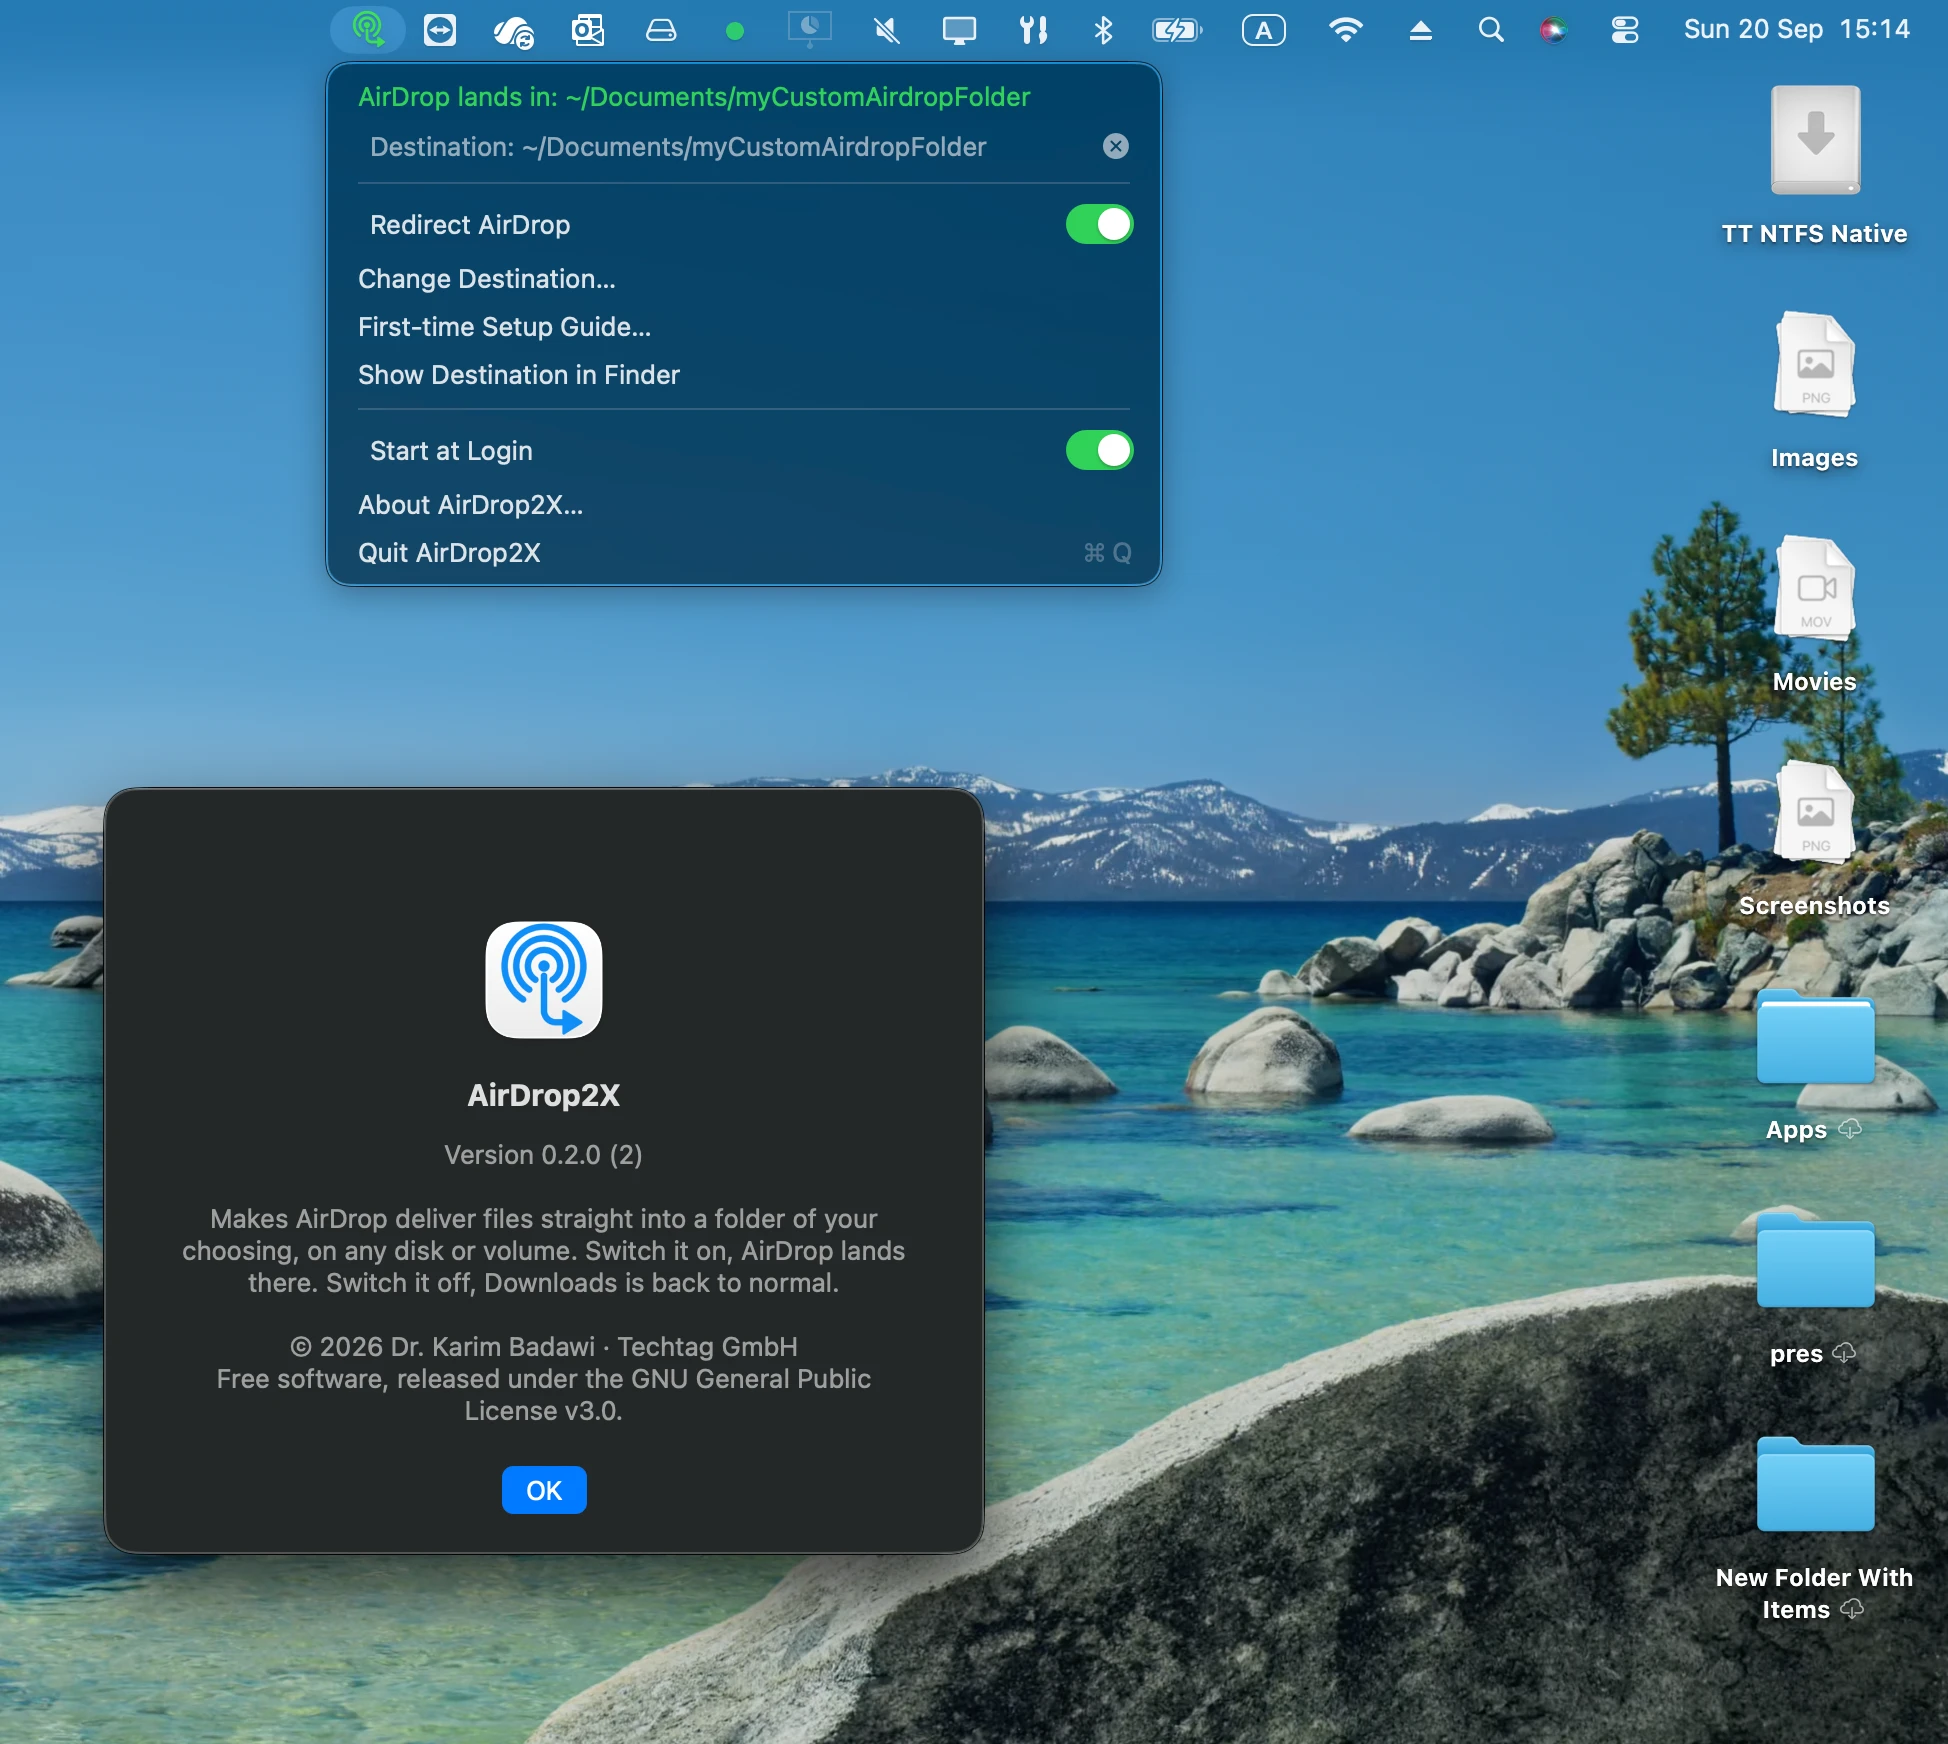Open the TeamViewer menu bar icon

[x=440, y=30]
